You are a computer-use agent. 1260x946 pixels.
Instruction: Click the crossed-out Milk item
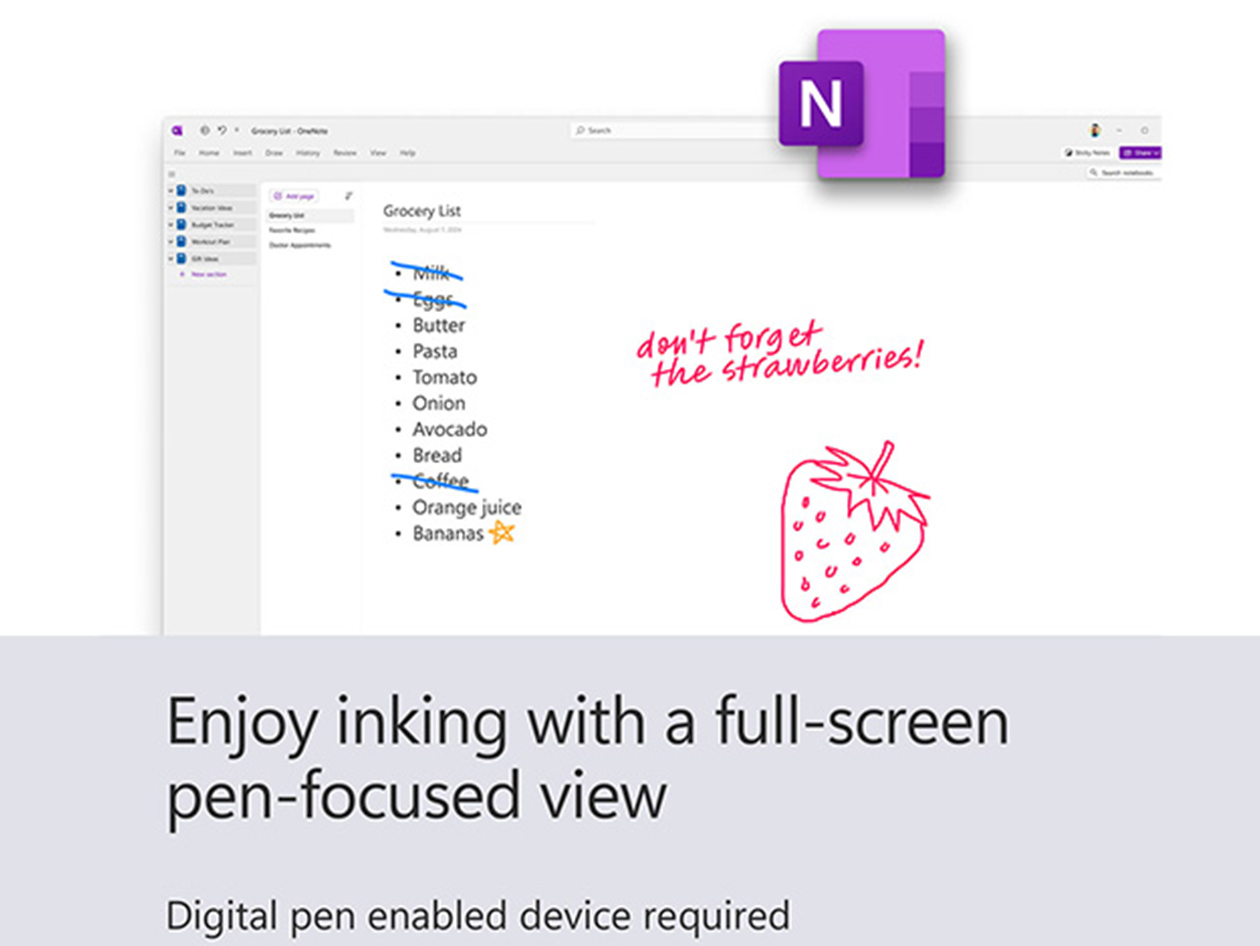click(431, 273)
